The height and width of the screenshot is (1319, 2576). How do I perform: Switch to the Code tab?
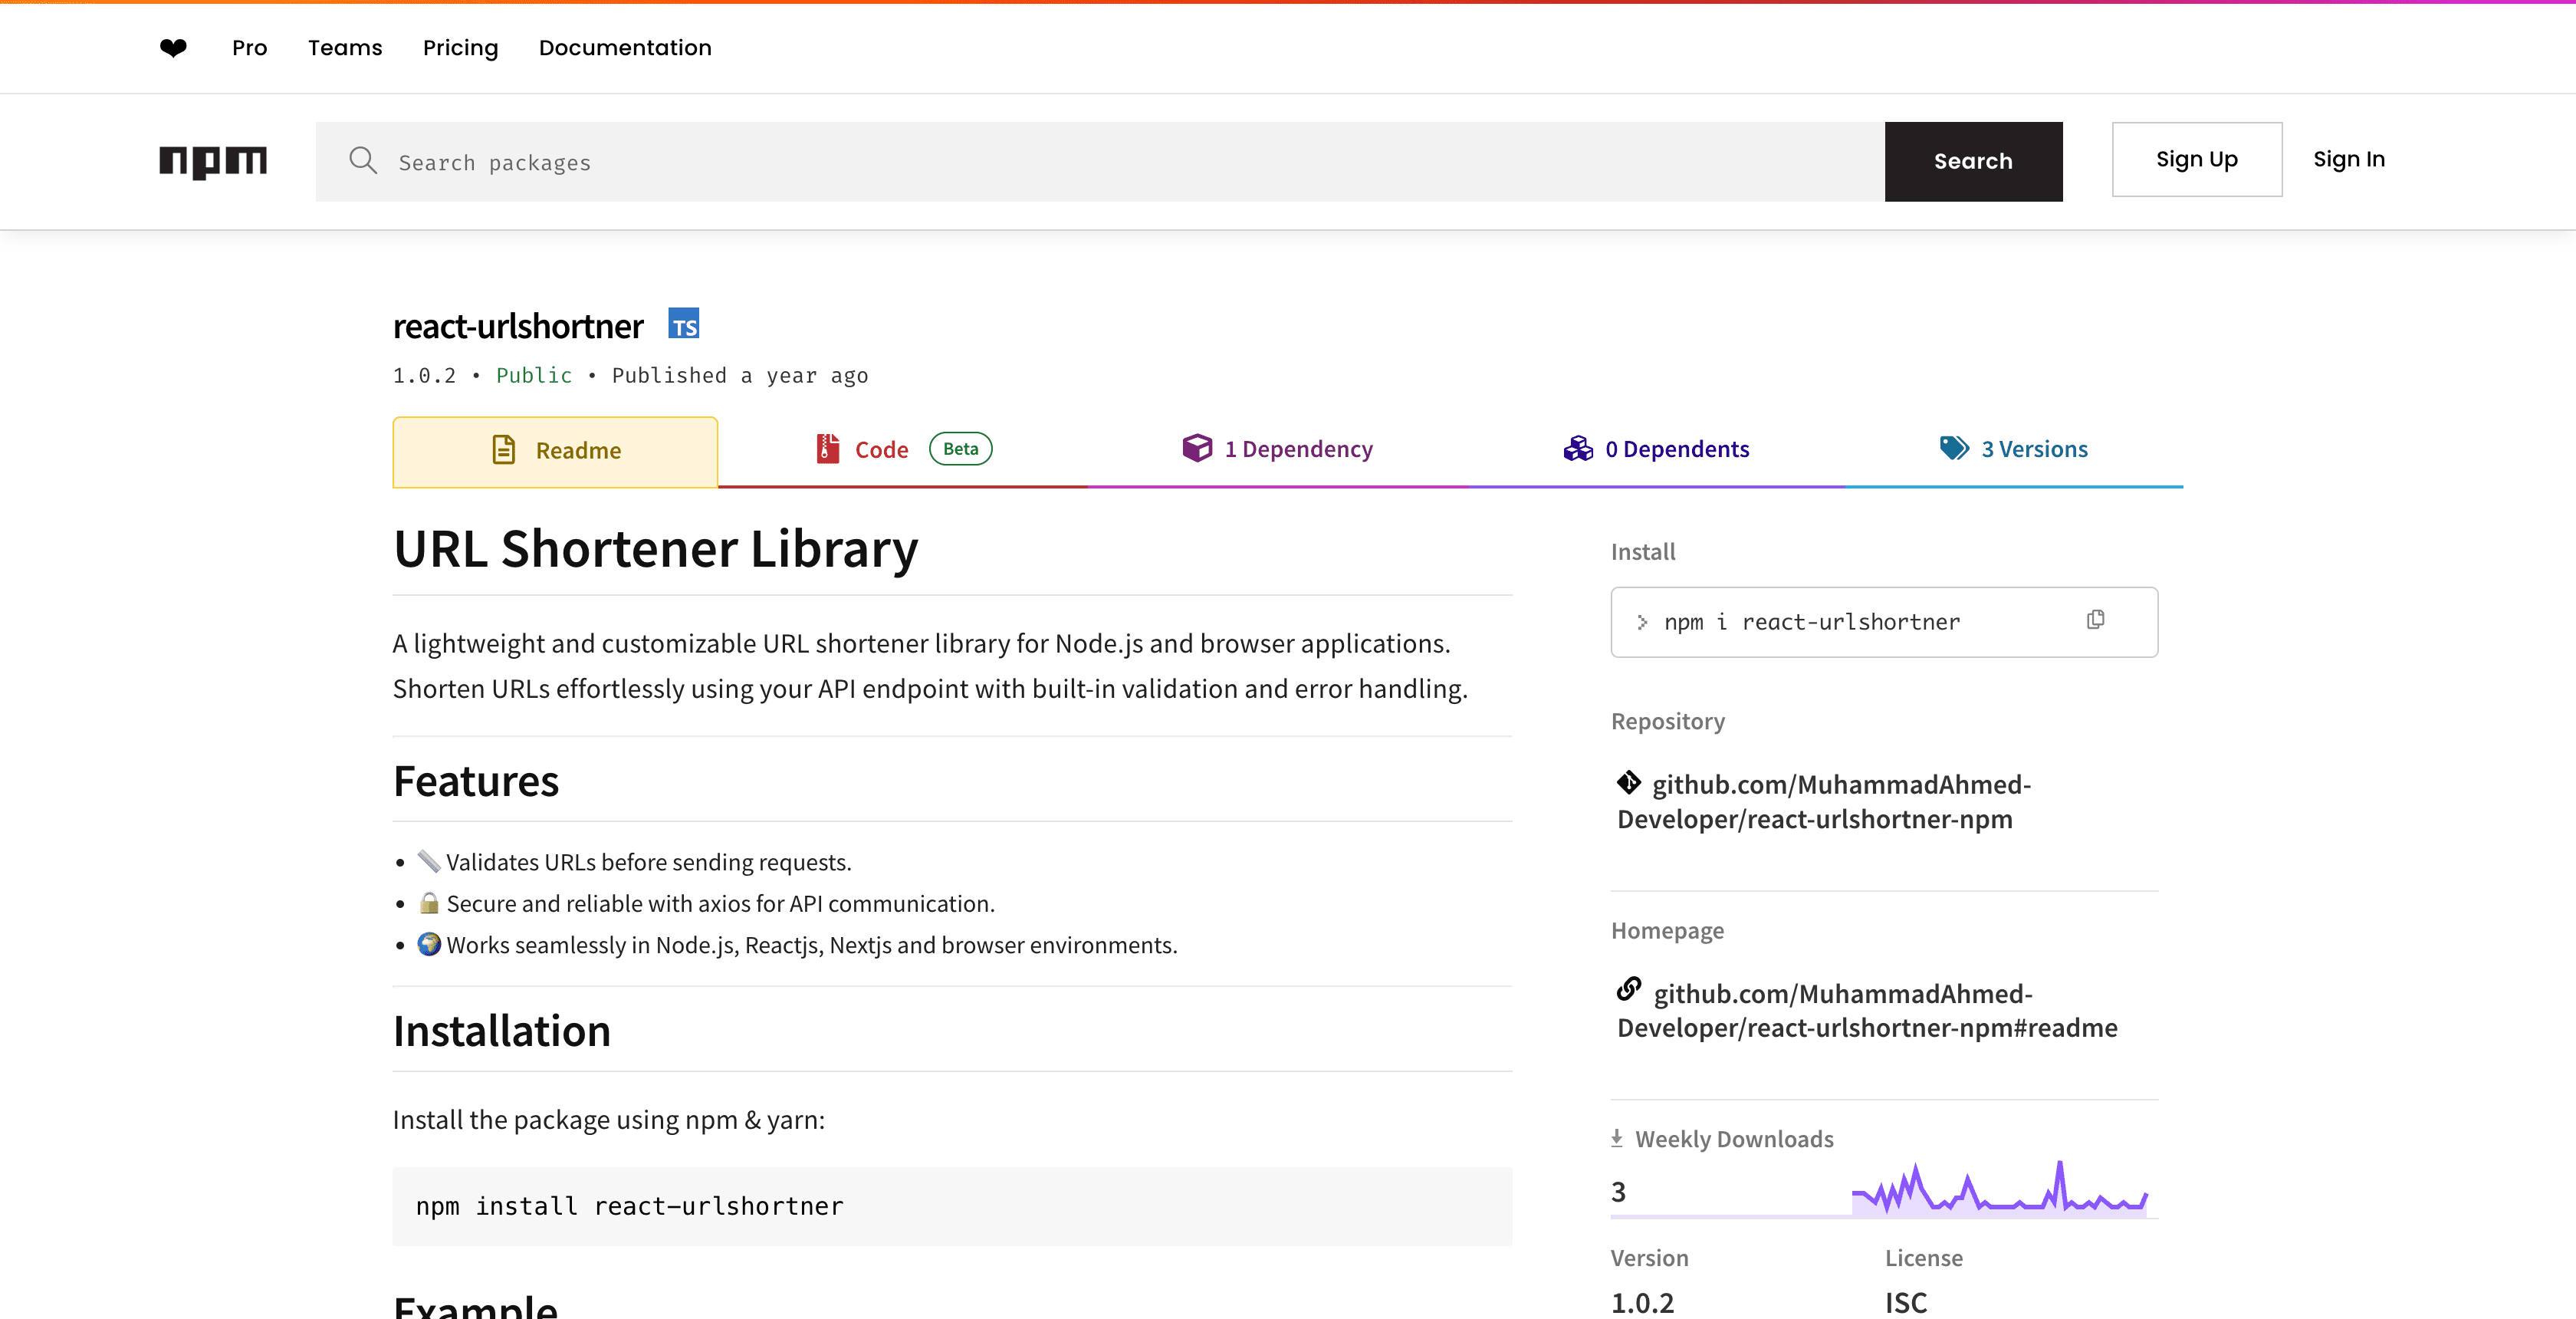(x=882, y=449)
